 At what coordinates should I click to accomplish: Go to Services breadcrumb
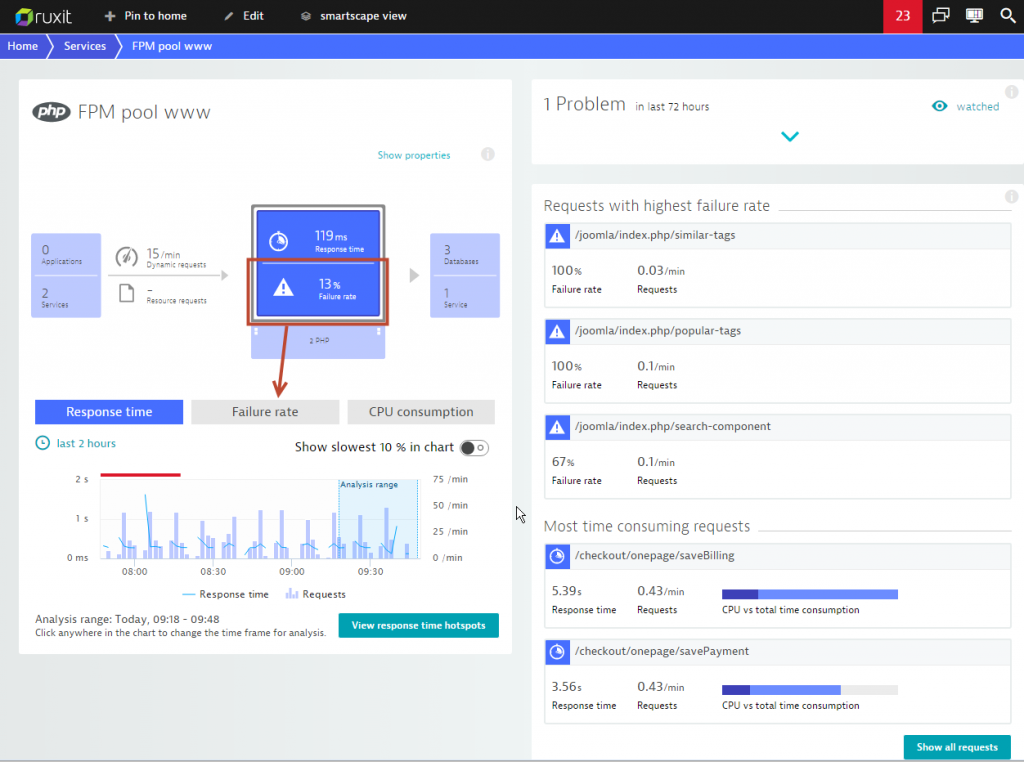tap(85, 46)
